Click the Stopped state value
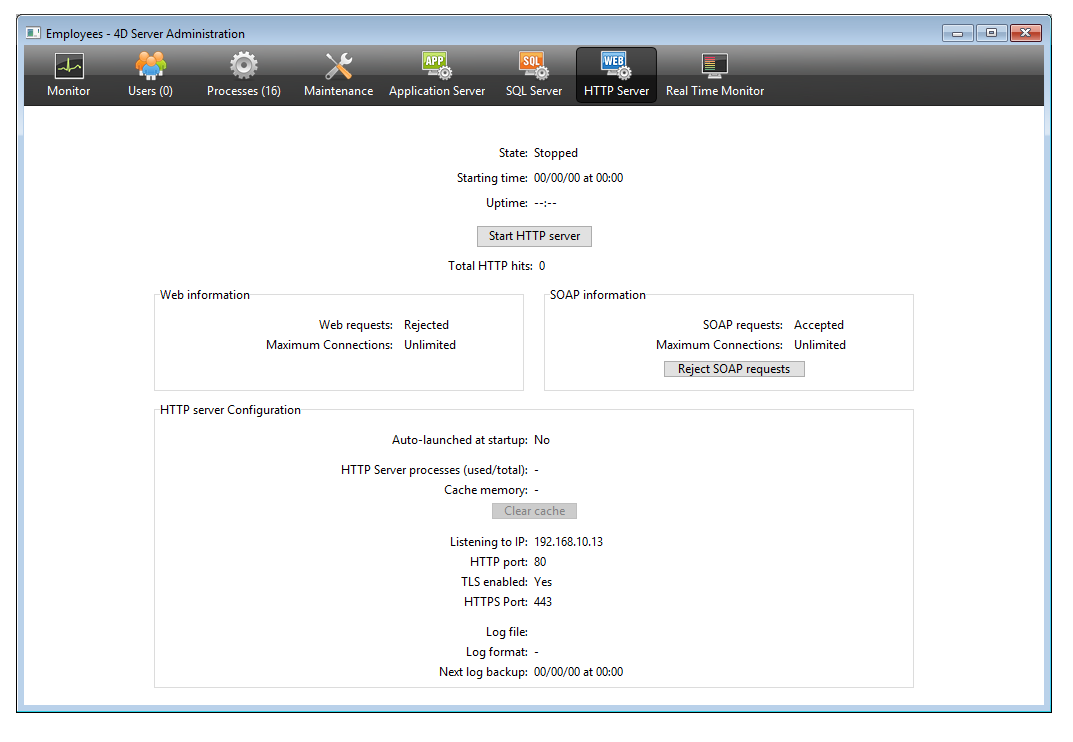The image size is (1073, 742). pos(556,153)
